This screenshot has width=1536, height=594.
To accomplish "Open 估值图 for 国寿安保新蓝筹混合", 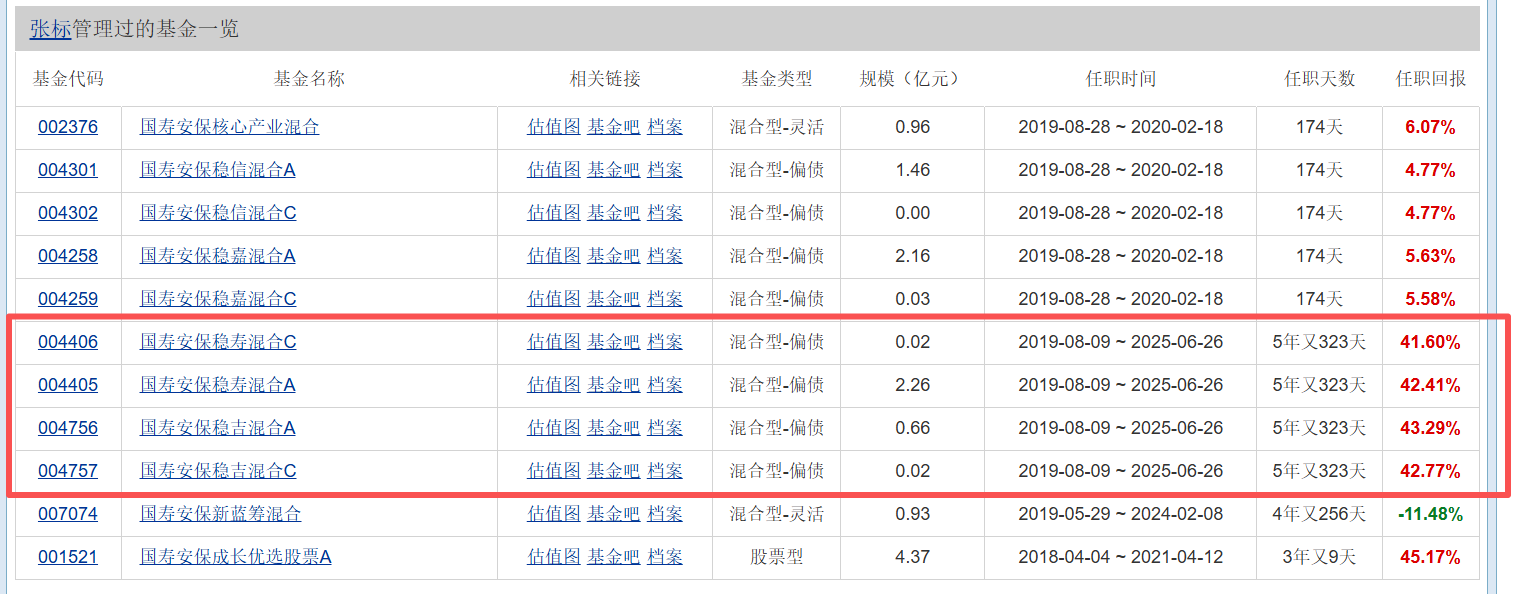I will coord(554,514).
